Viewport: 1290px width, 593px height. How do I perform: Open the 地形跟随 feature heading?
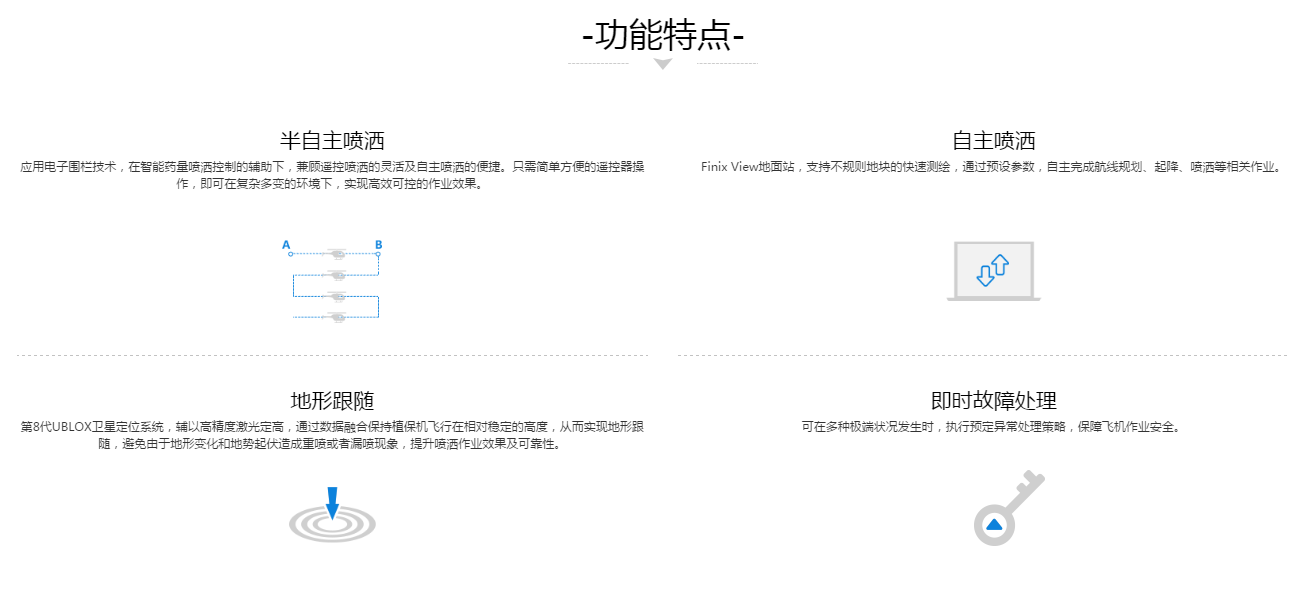[x=332, y=401]
